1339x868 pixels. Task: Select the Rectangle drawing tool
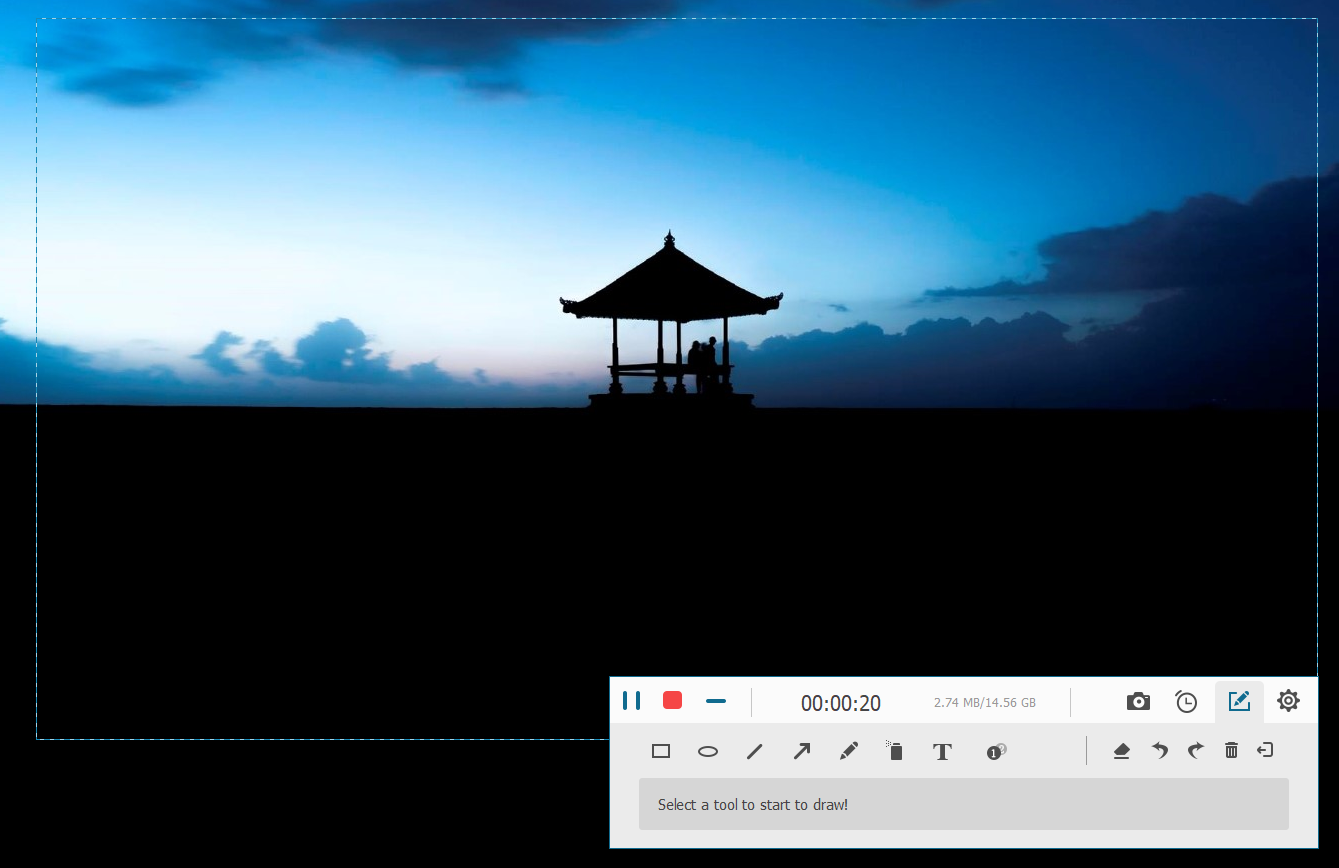point(661,751)
